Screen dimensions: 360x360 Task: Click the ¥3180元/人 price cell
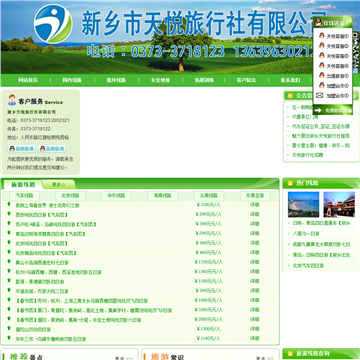click(209, 205)
